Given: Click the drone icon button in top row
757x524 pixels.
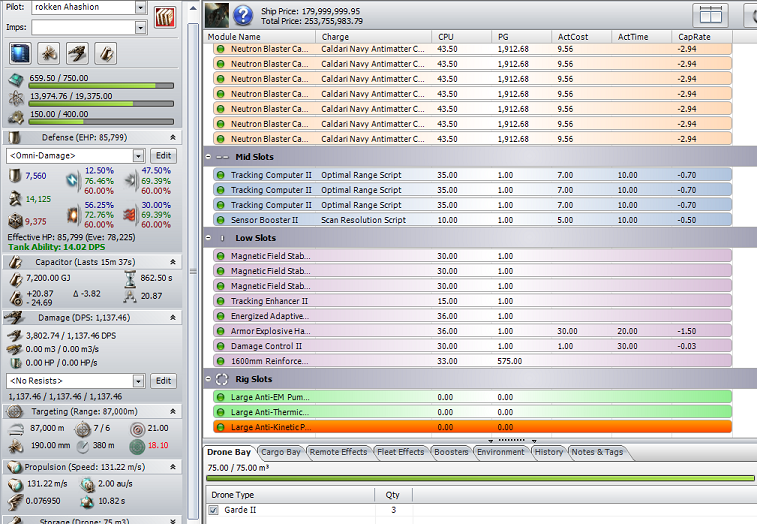Looking at the screenshot, I should click(x=49, y=53).
